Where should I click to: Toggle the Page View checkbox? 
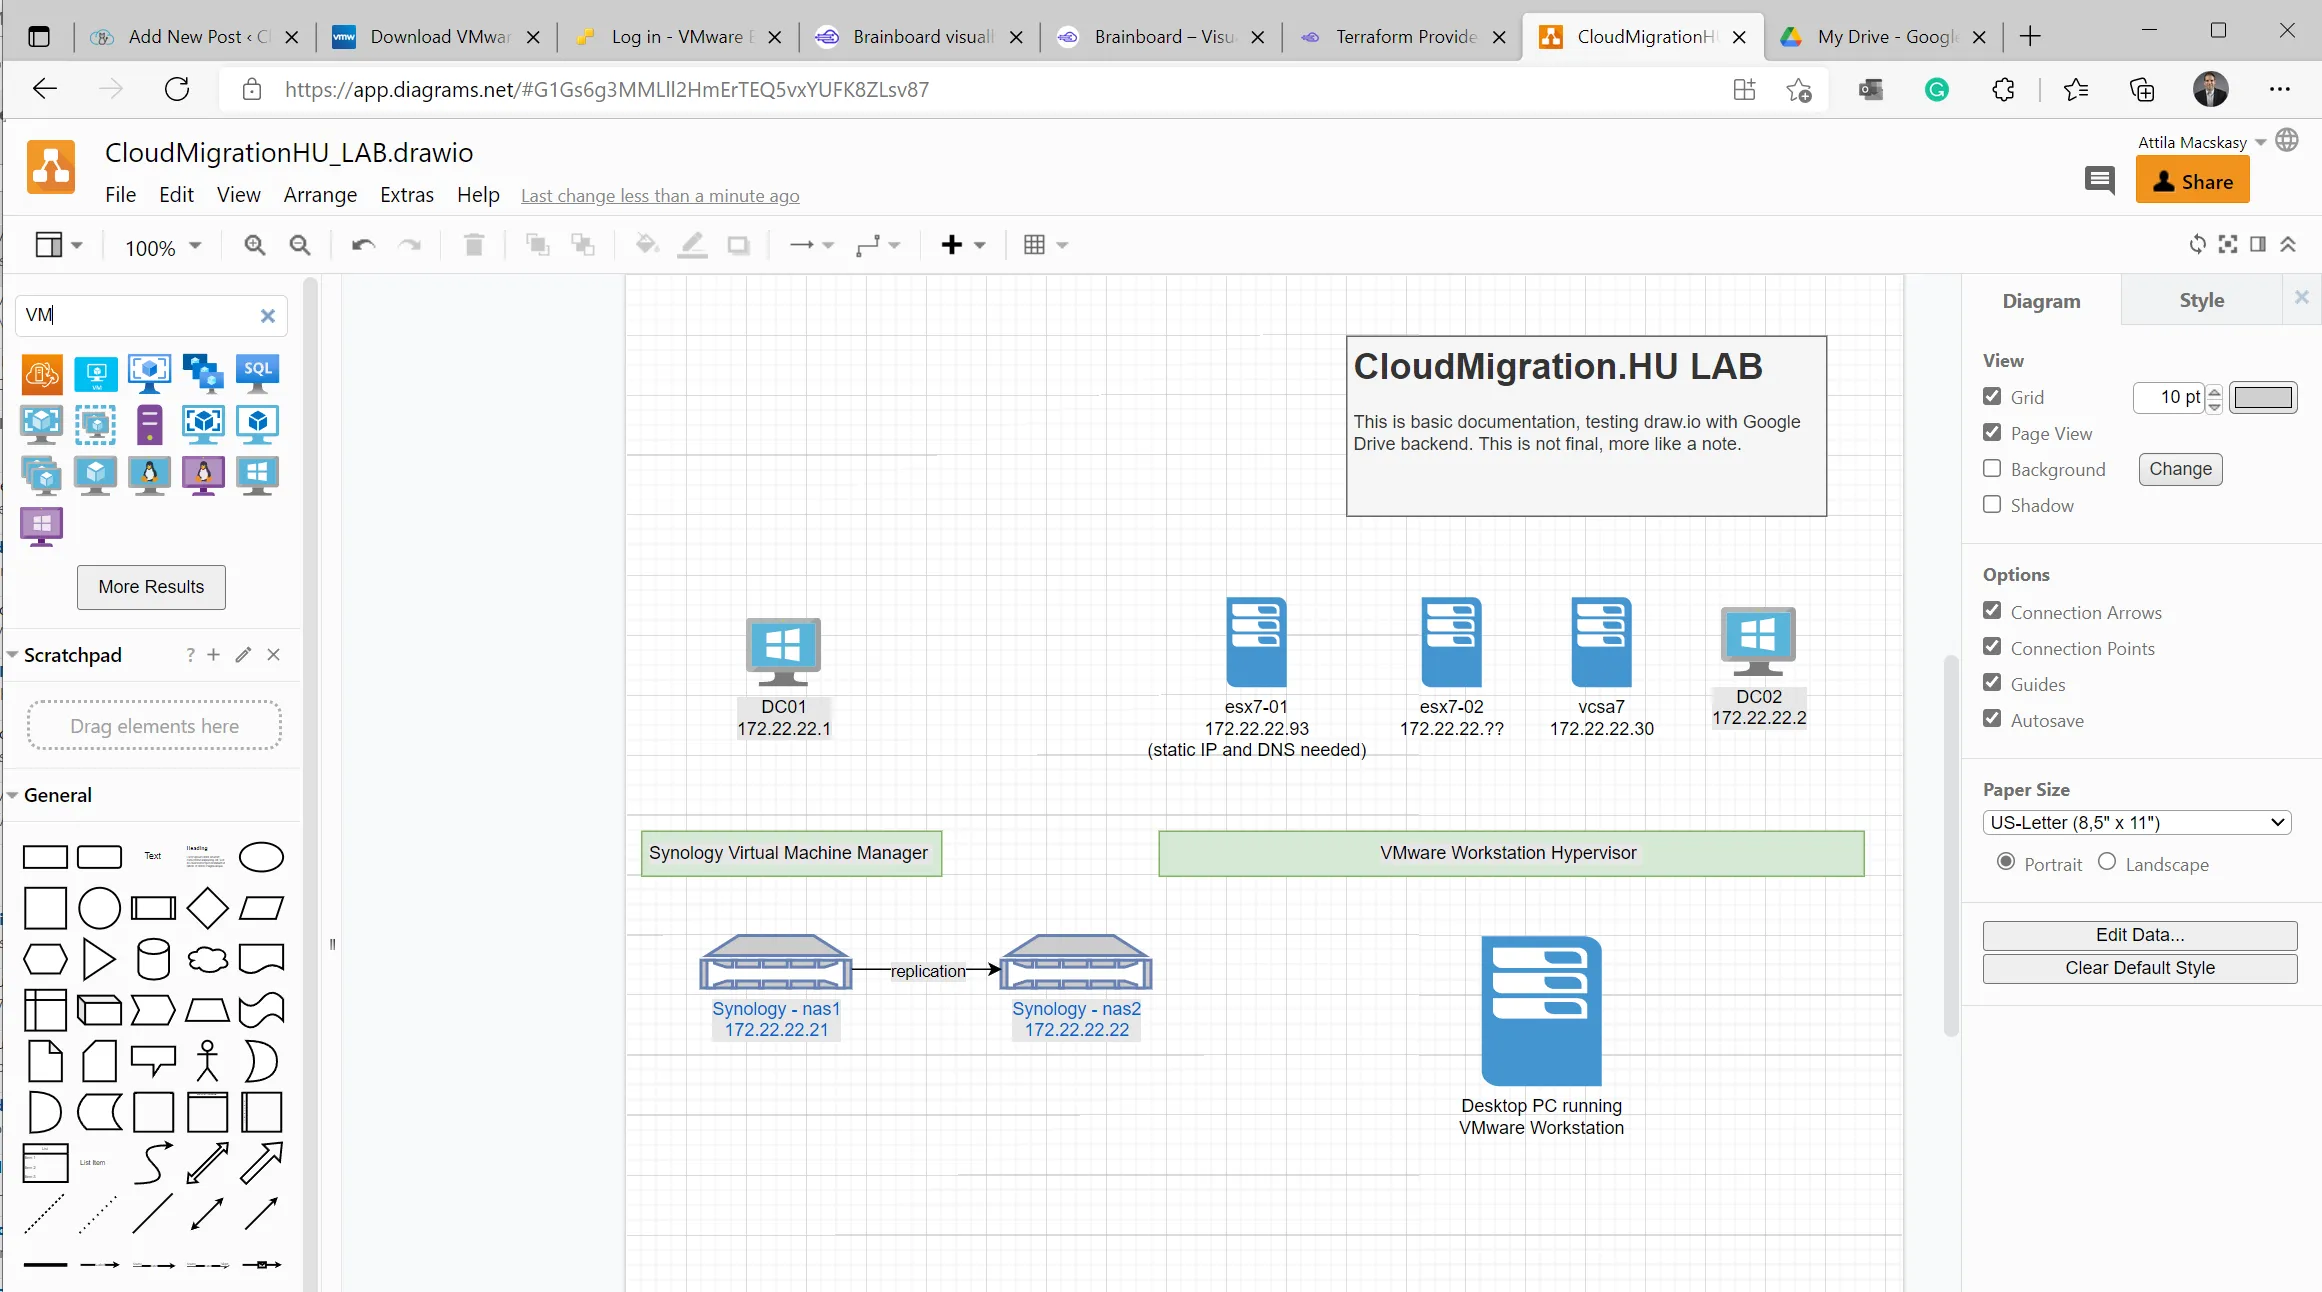tap(1992, 432)
